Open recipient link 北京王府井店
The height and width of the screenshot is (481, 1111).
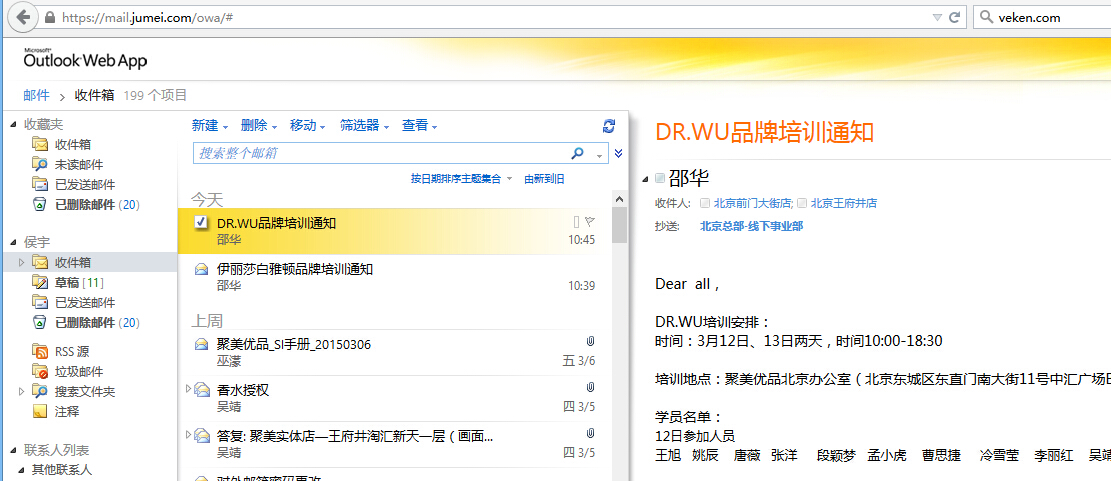(x=844, y=203)
